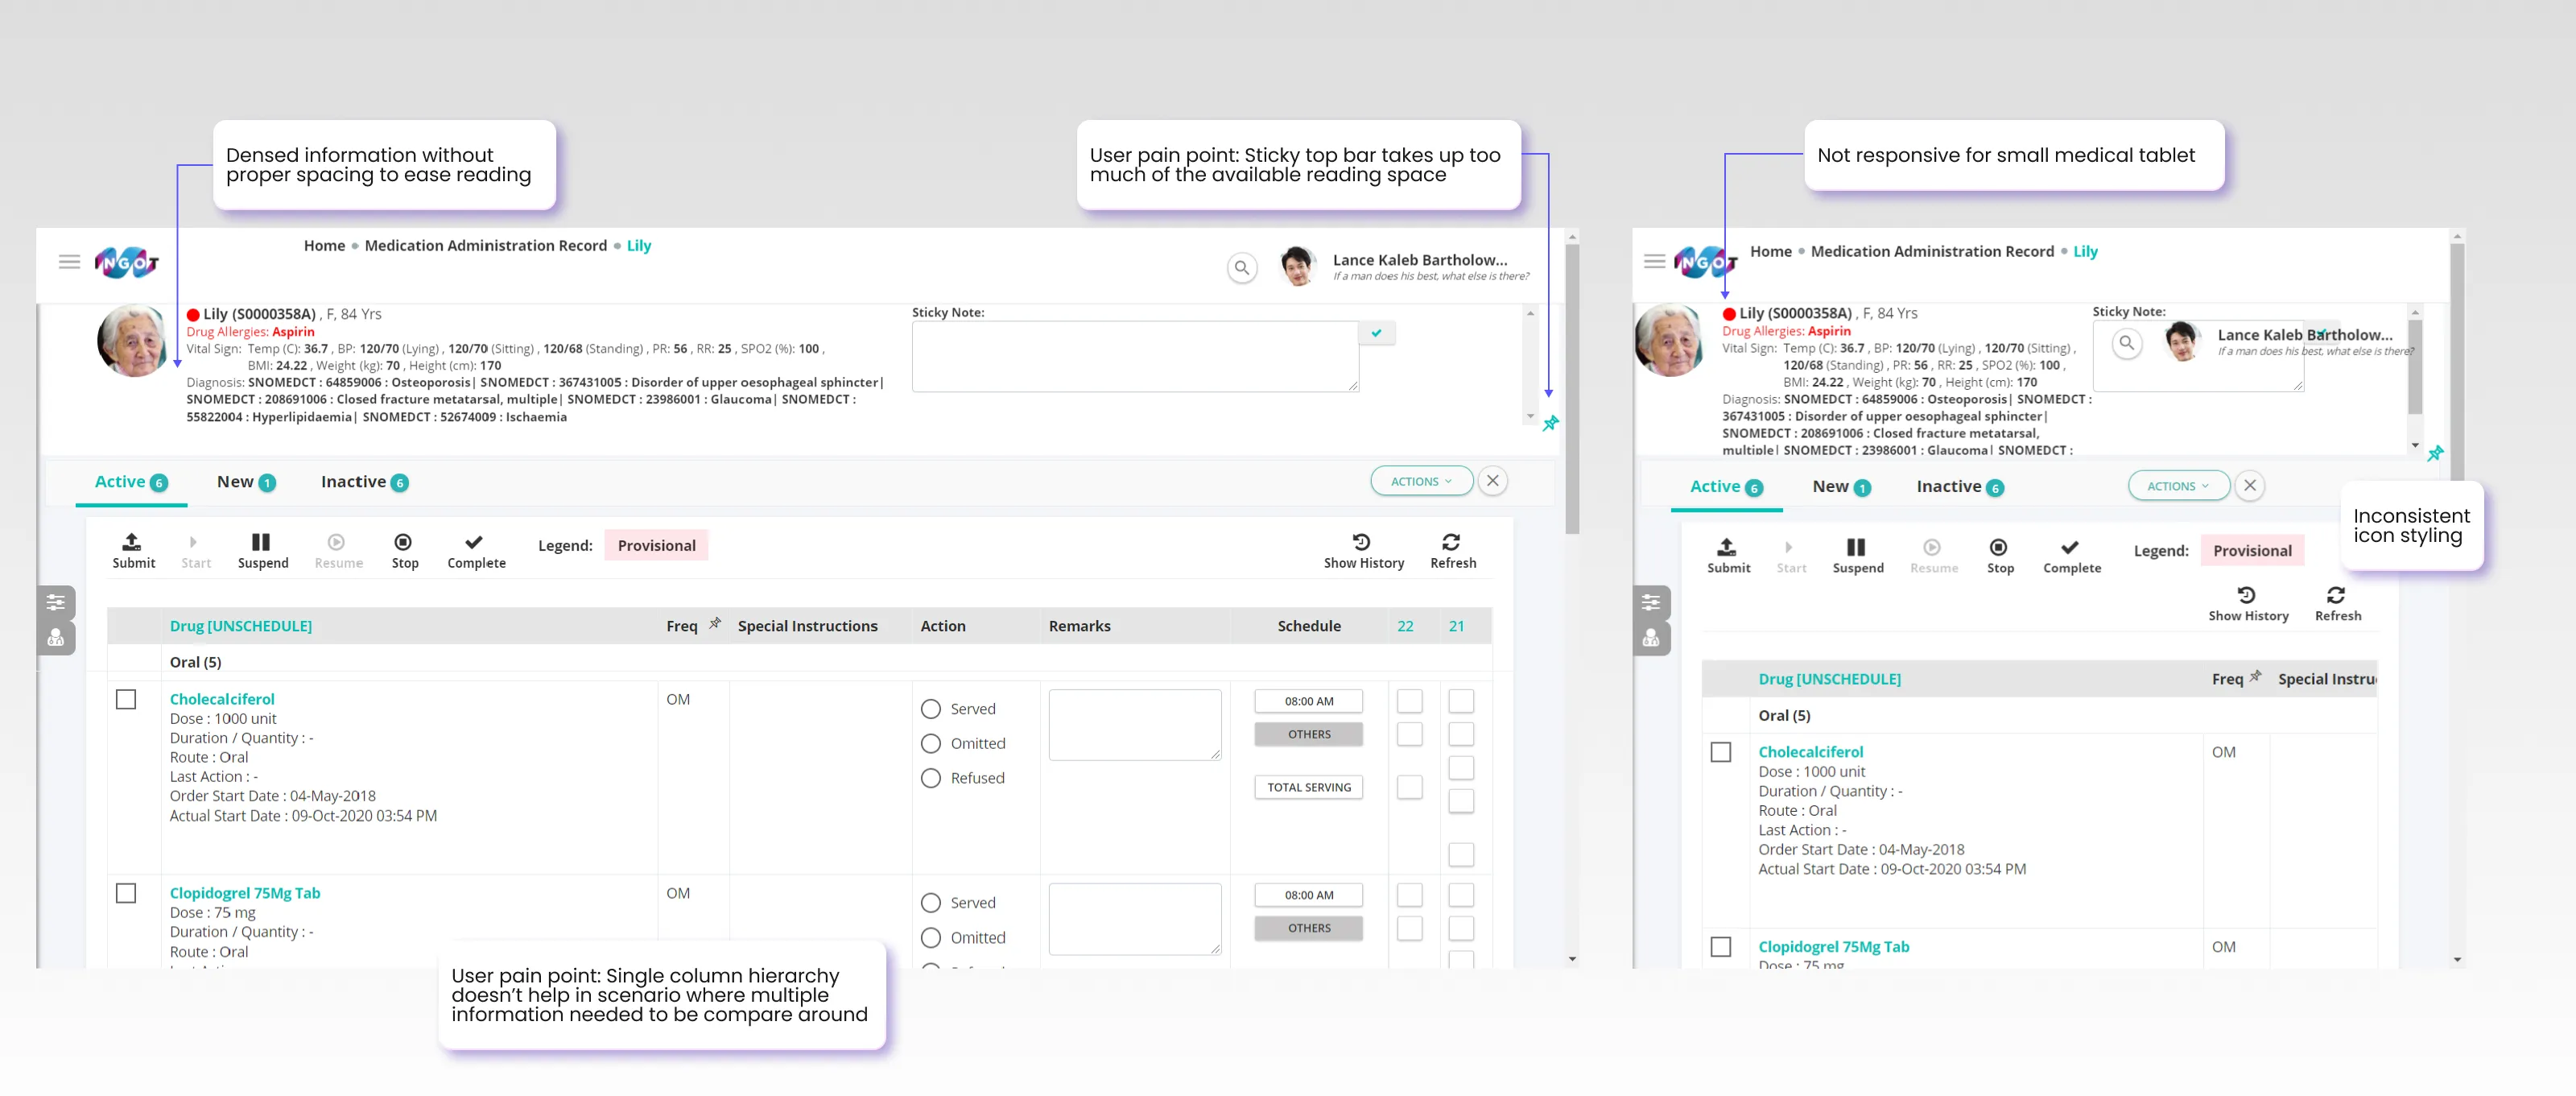This screenshot has width=2576, height=1096.
Task: Click pin icon in right tablet patient header
Action: [2436, 454]
